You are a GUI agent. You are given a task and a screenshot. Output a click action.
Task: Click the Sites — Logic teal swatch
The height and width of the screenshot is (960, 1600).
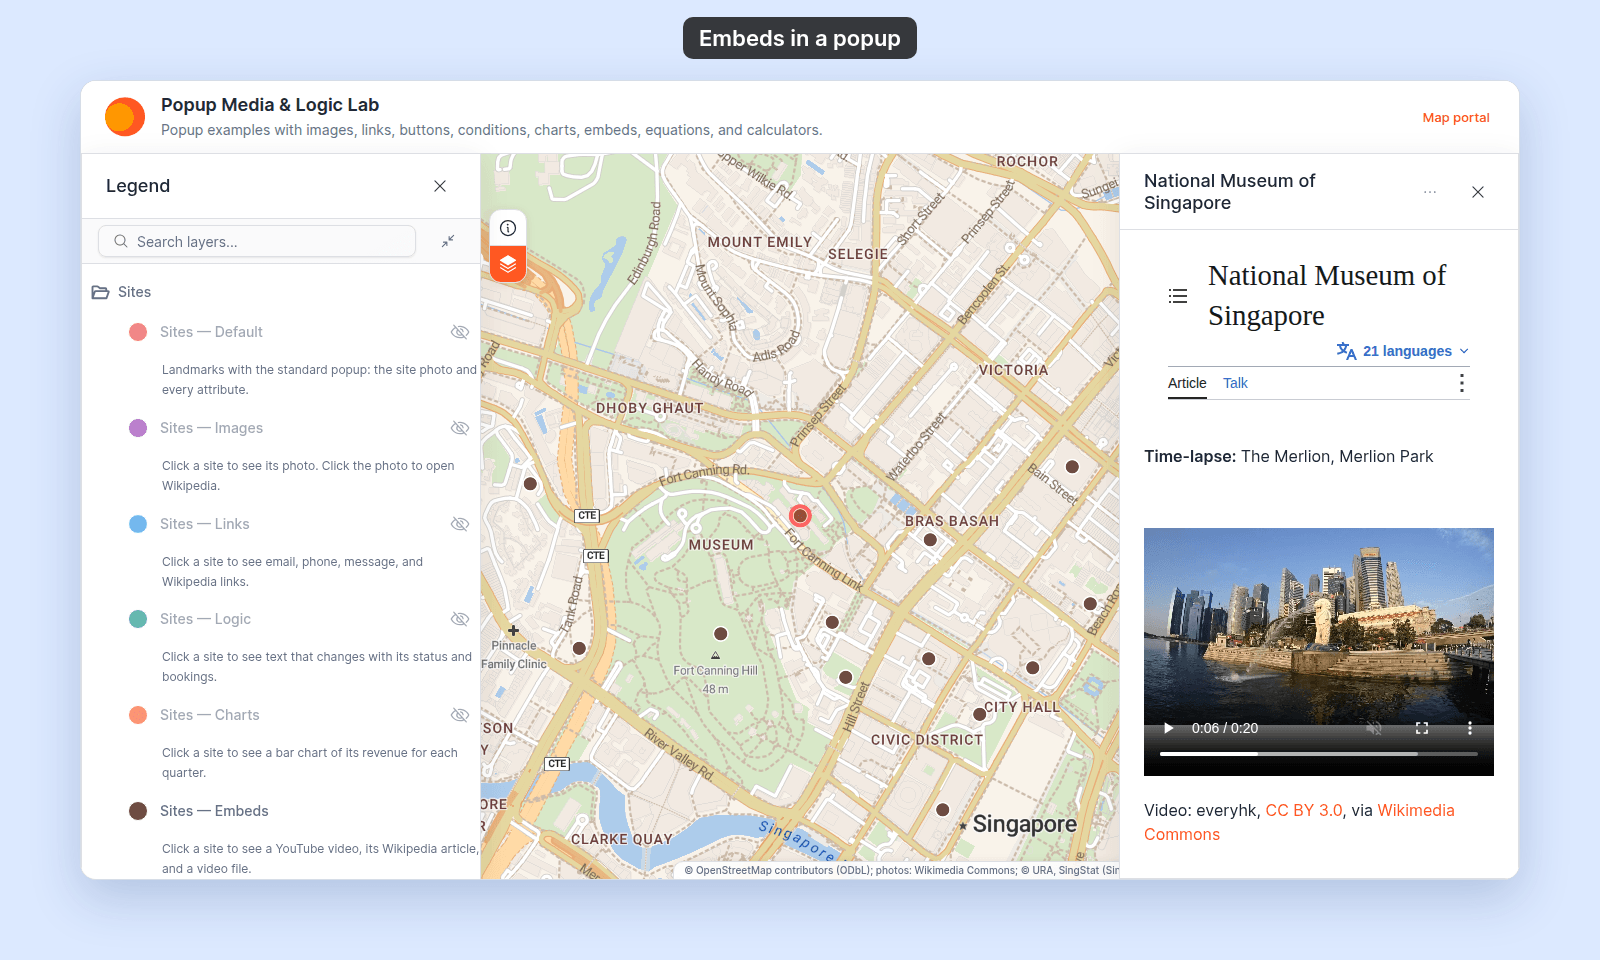click(x=138, y=619)
